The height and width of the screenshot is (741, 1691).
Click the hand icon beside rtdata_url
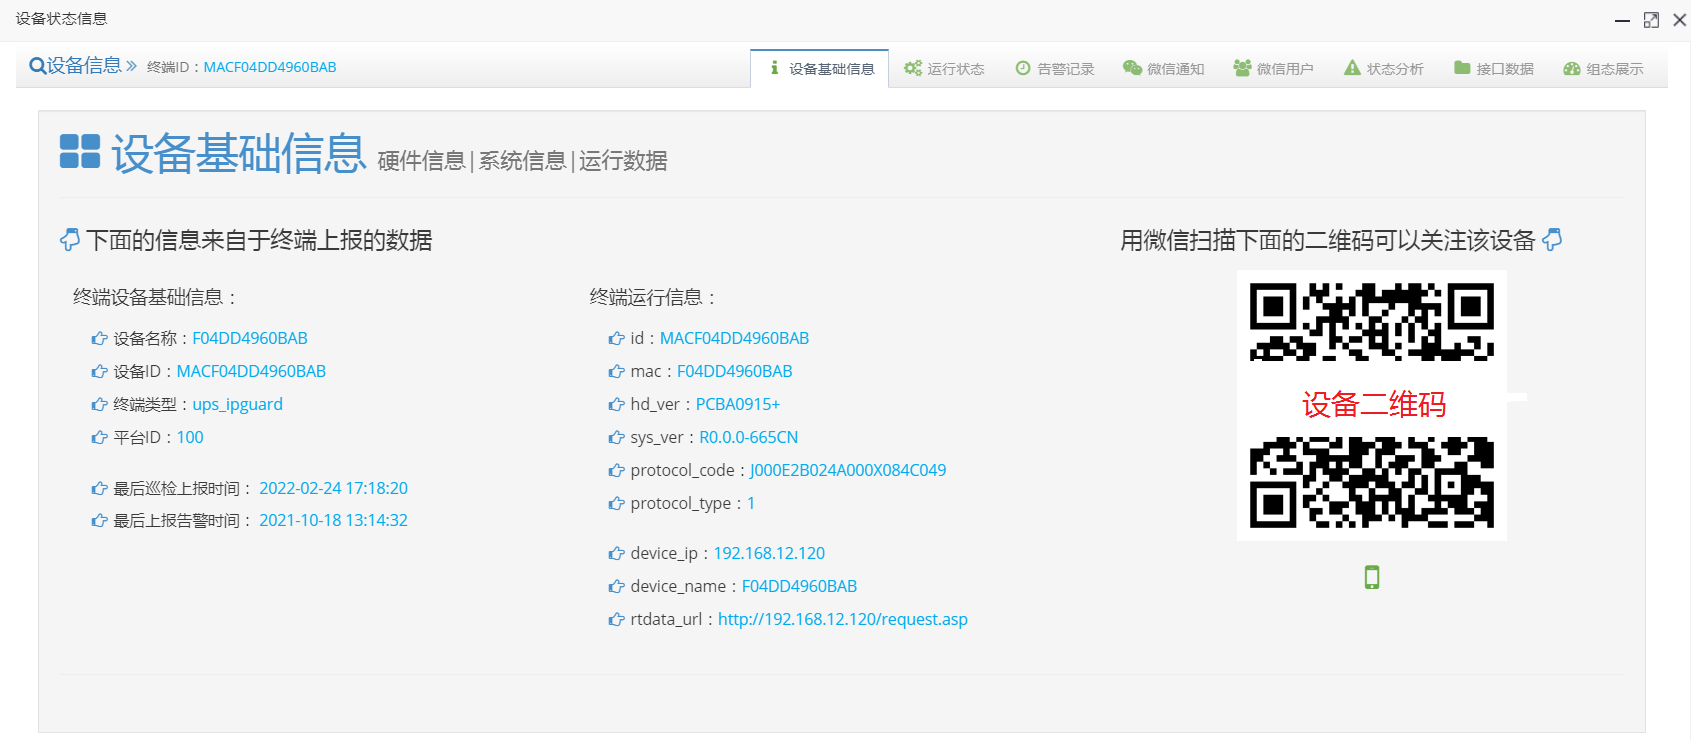[x=616, y=620]
